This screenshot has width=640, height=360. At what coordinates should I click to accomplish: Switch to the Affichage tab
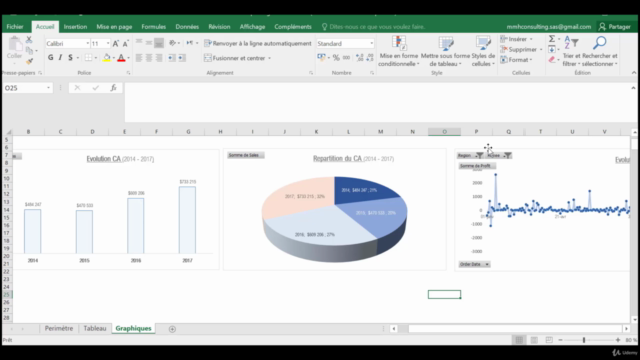252,27
